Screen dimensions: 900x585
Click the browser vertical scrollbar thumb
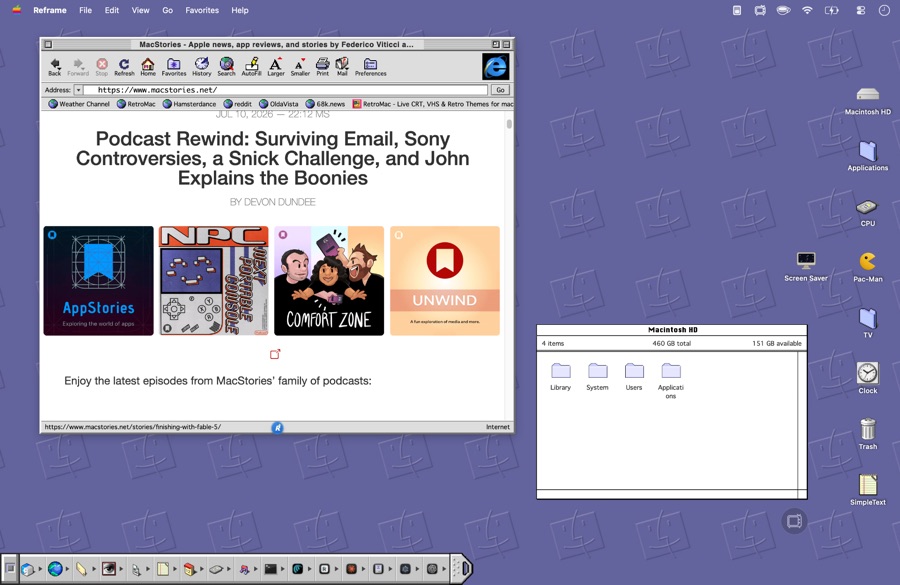click(509, 124)
